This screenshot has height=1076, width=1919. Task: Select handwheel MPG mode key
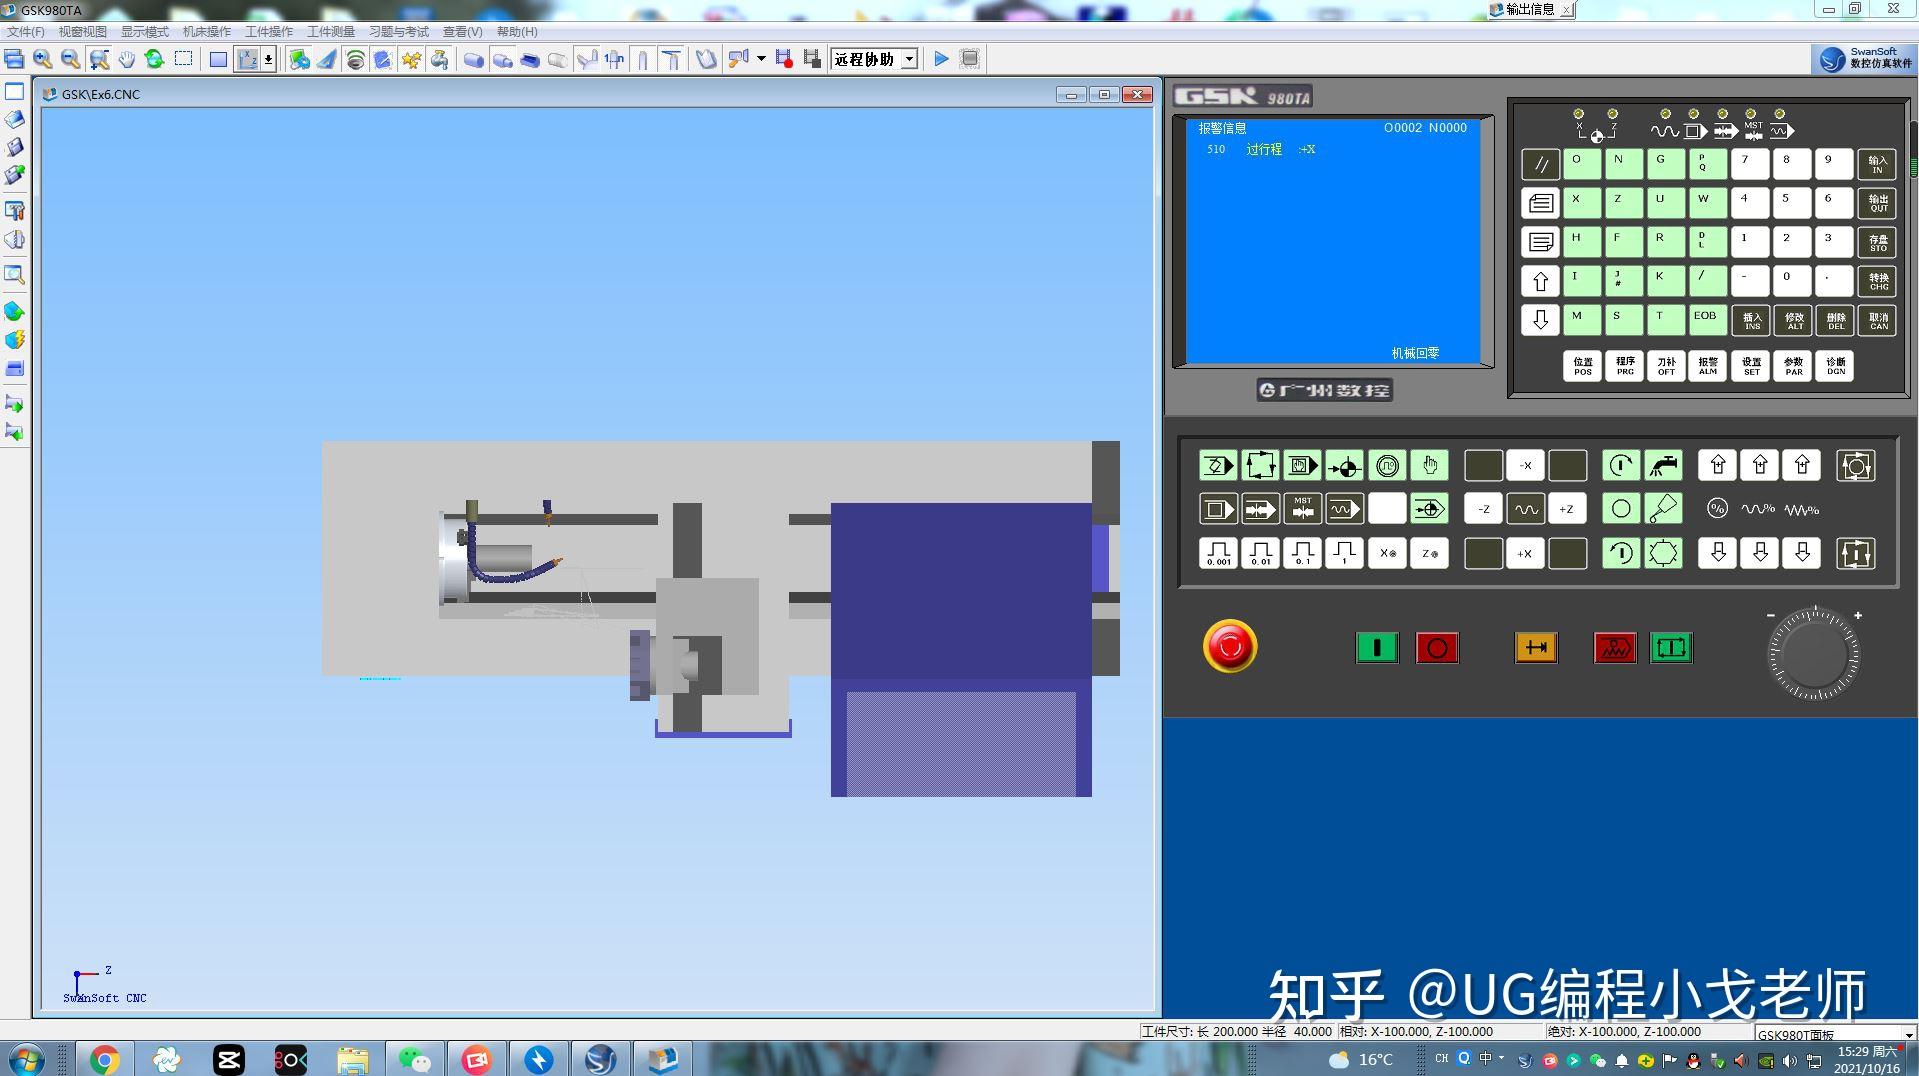pos(1387,465)
